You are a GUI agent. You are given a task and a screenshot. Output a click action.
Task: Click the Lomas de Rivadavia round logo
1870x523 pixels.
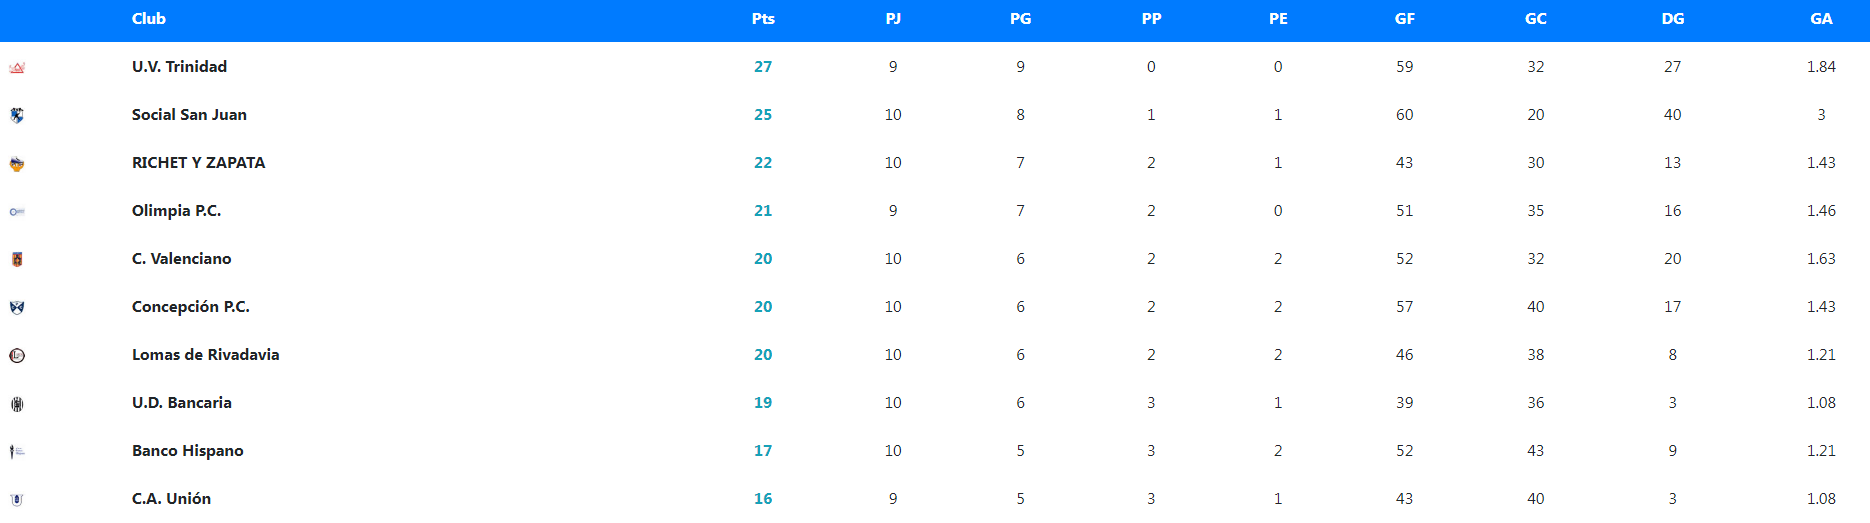[x=17, y=356]
